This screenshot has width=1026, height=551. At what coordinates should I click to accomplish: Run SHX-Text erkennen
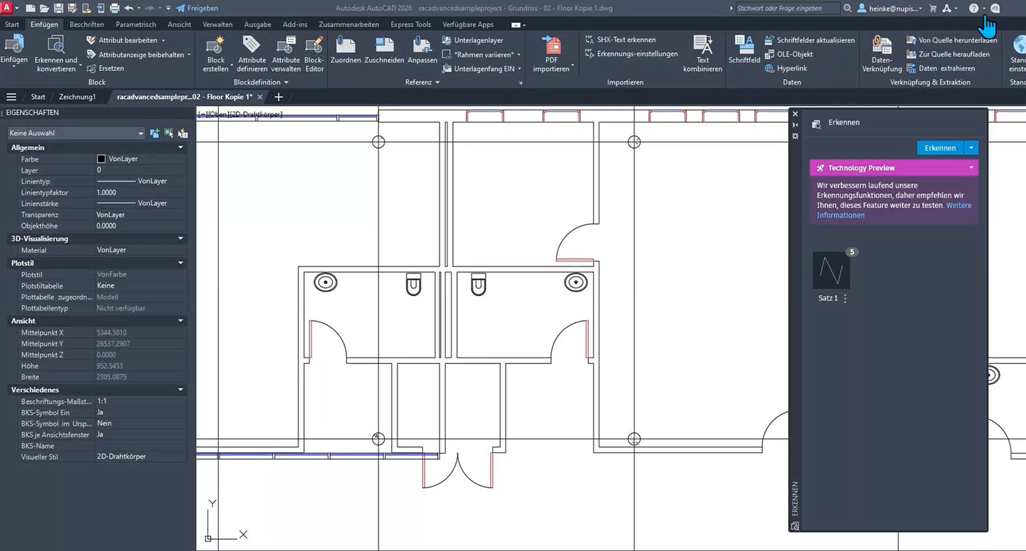click(x=620, y=40)
